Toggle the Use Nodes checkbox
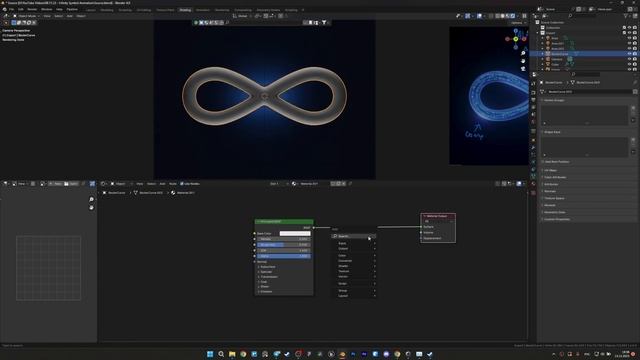Viewport: 640px width, 360px height. (182, 184)
